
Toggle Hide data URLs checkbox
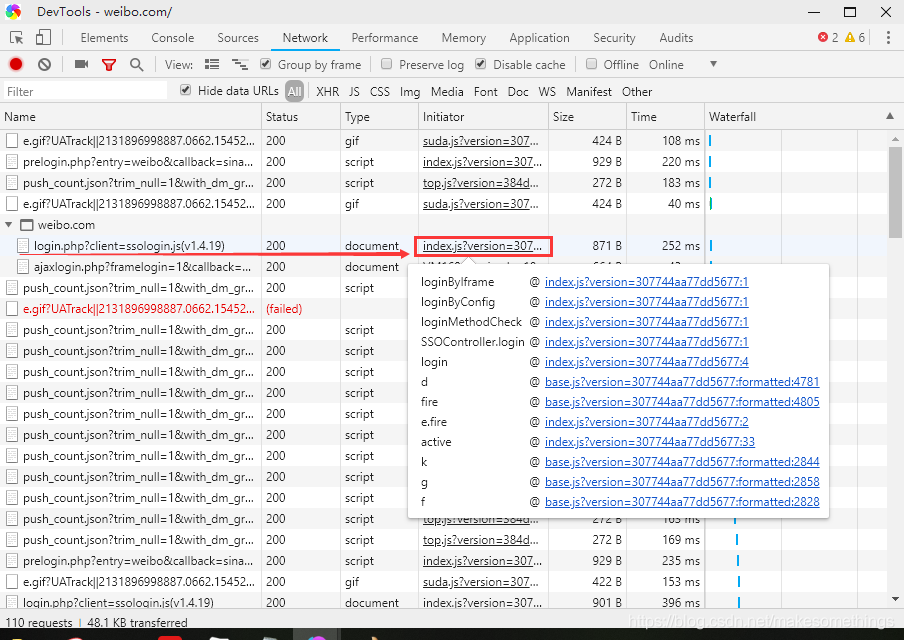point(186,90)
